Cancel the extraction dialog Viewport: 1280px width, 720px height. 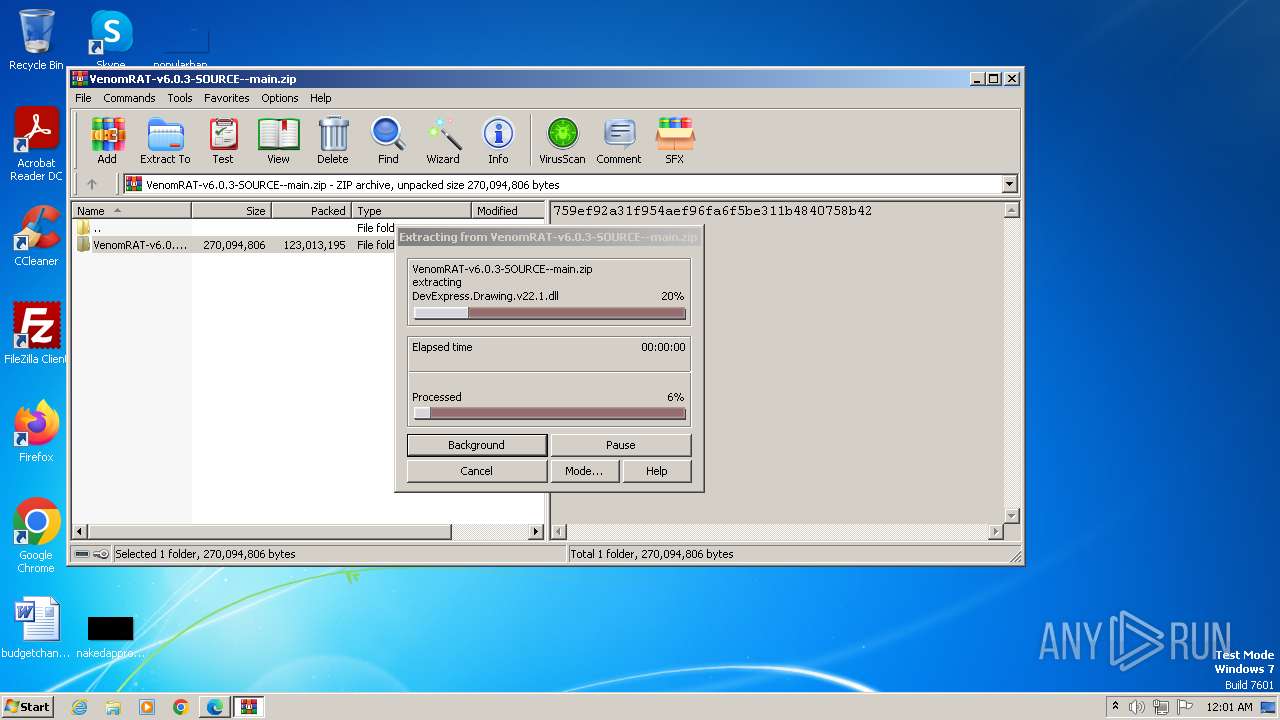click(477, 471)
